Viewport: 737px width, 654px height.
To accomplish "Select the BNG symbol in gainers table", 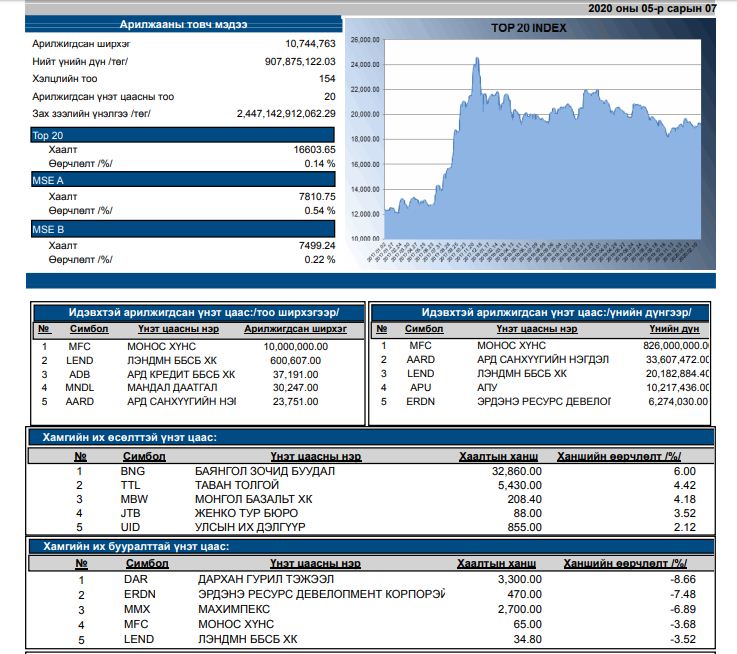I will 133,471.
